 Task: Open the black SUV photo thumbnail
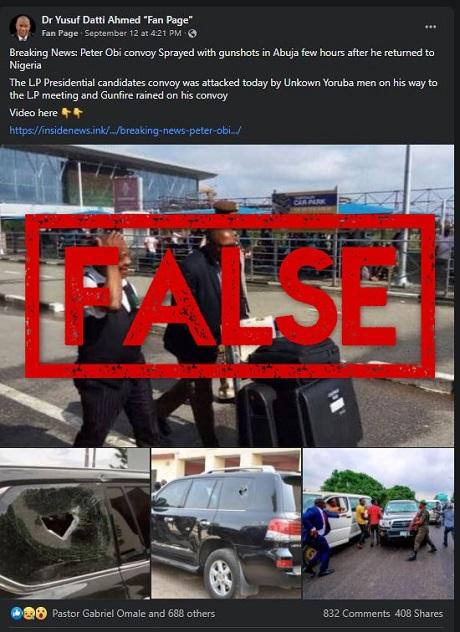click(x=226, y=523)
